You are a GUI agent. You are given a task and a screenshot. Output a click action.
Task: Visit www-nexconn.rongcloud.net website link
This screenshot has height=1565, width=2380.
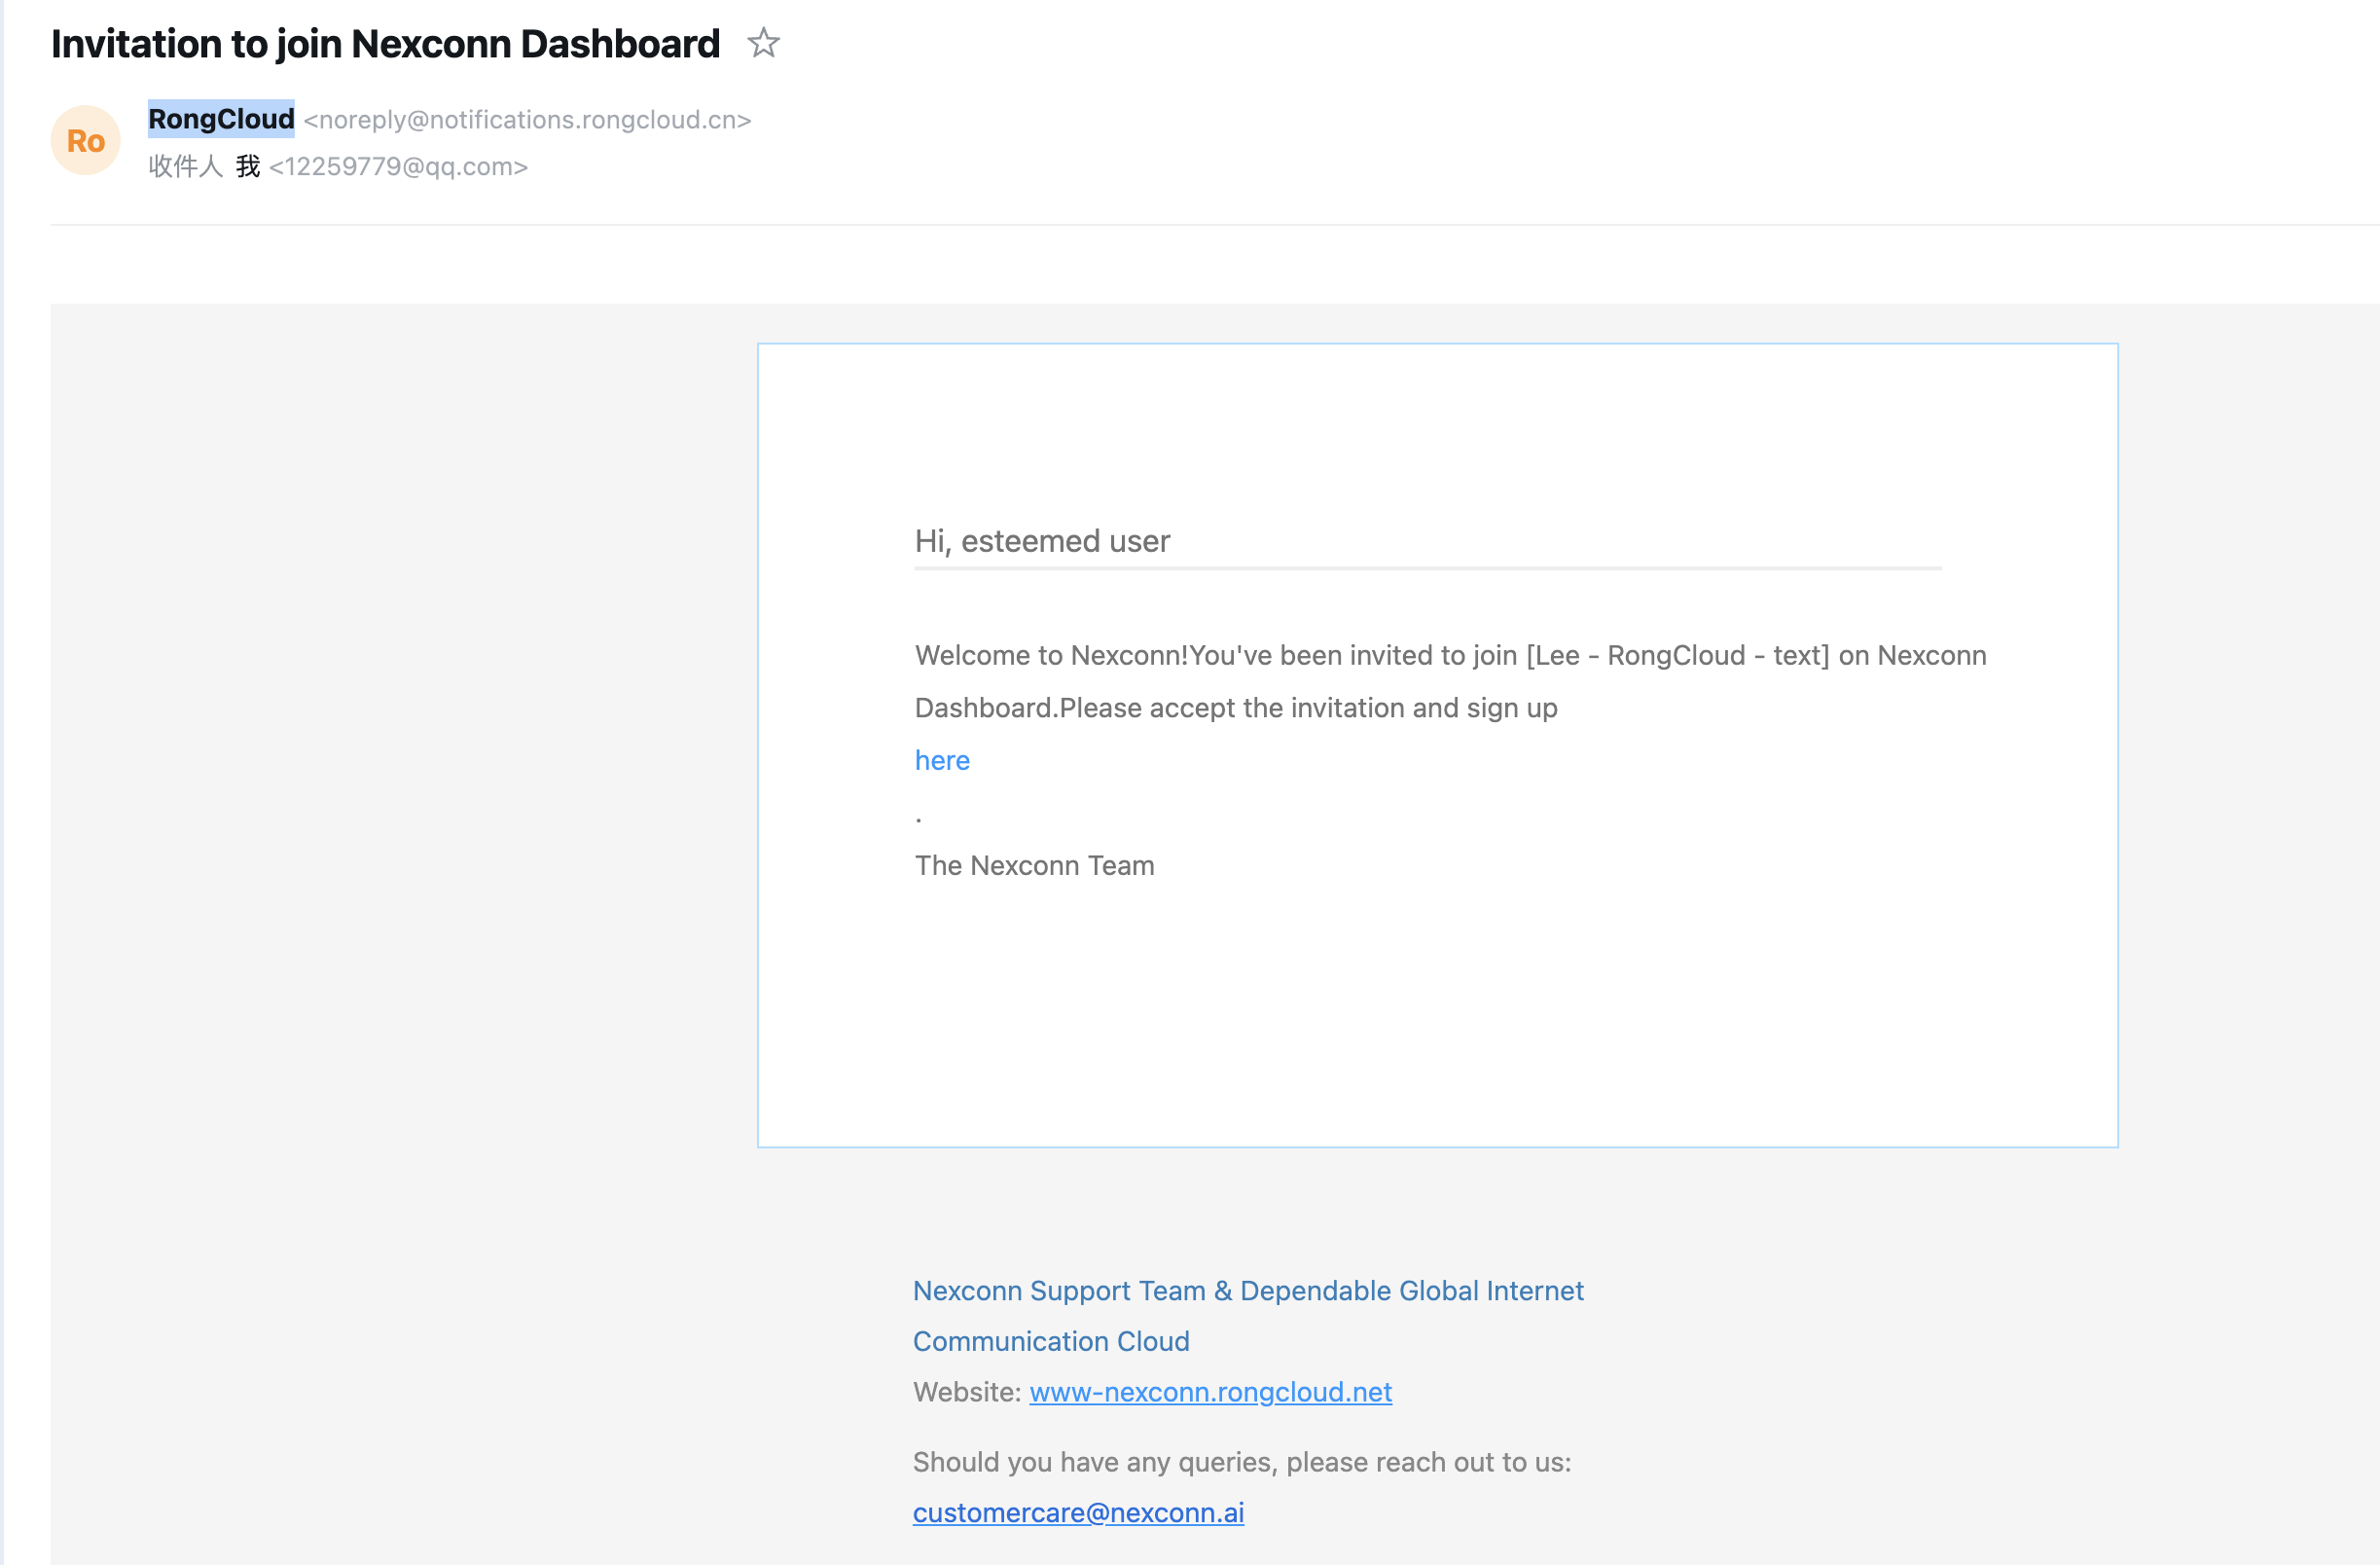1210,1391
